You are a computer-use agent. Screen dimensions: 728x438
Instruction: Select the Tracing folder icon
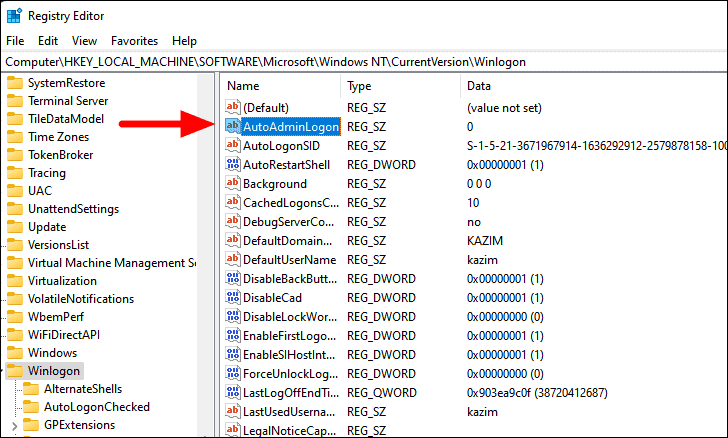[15, 173]
